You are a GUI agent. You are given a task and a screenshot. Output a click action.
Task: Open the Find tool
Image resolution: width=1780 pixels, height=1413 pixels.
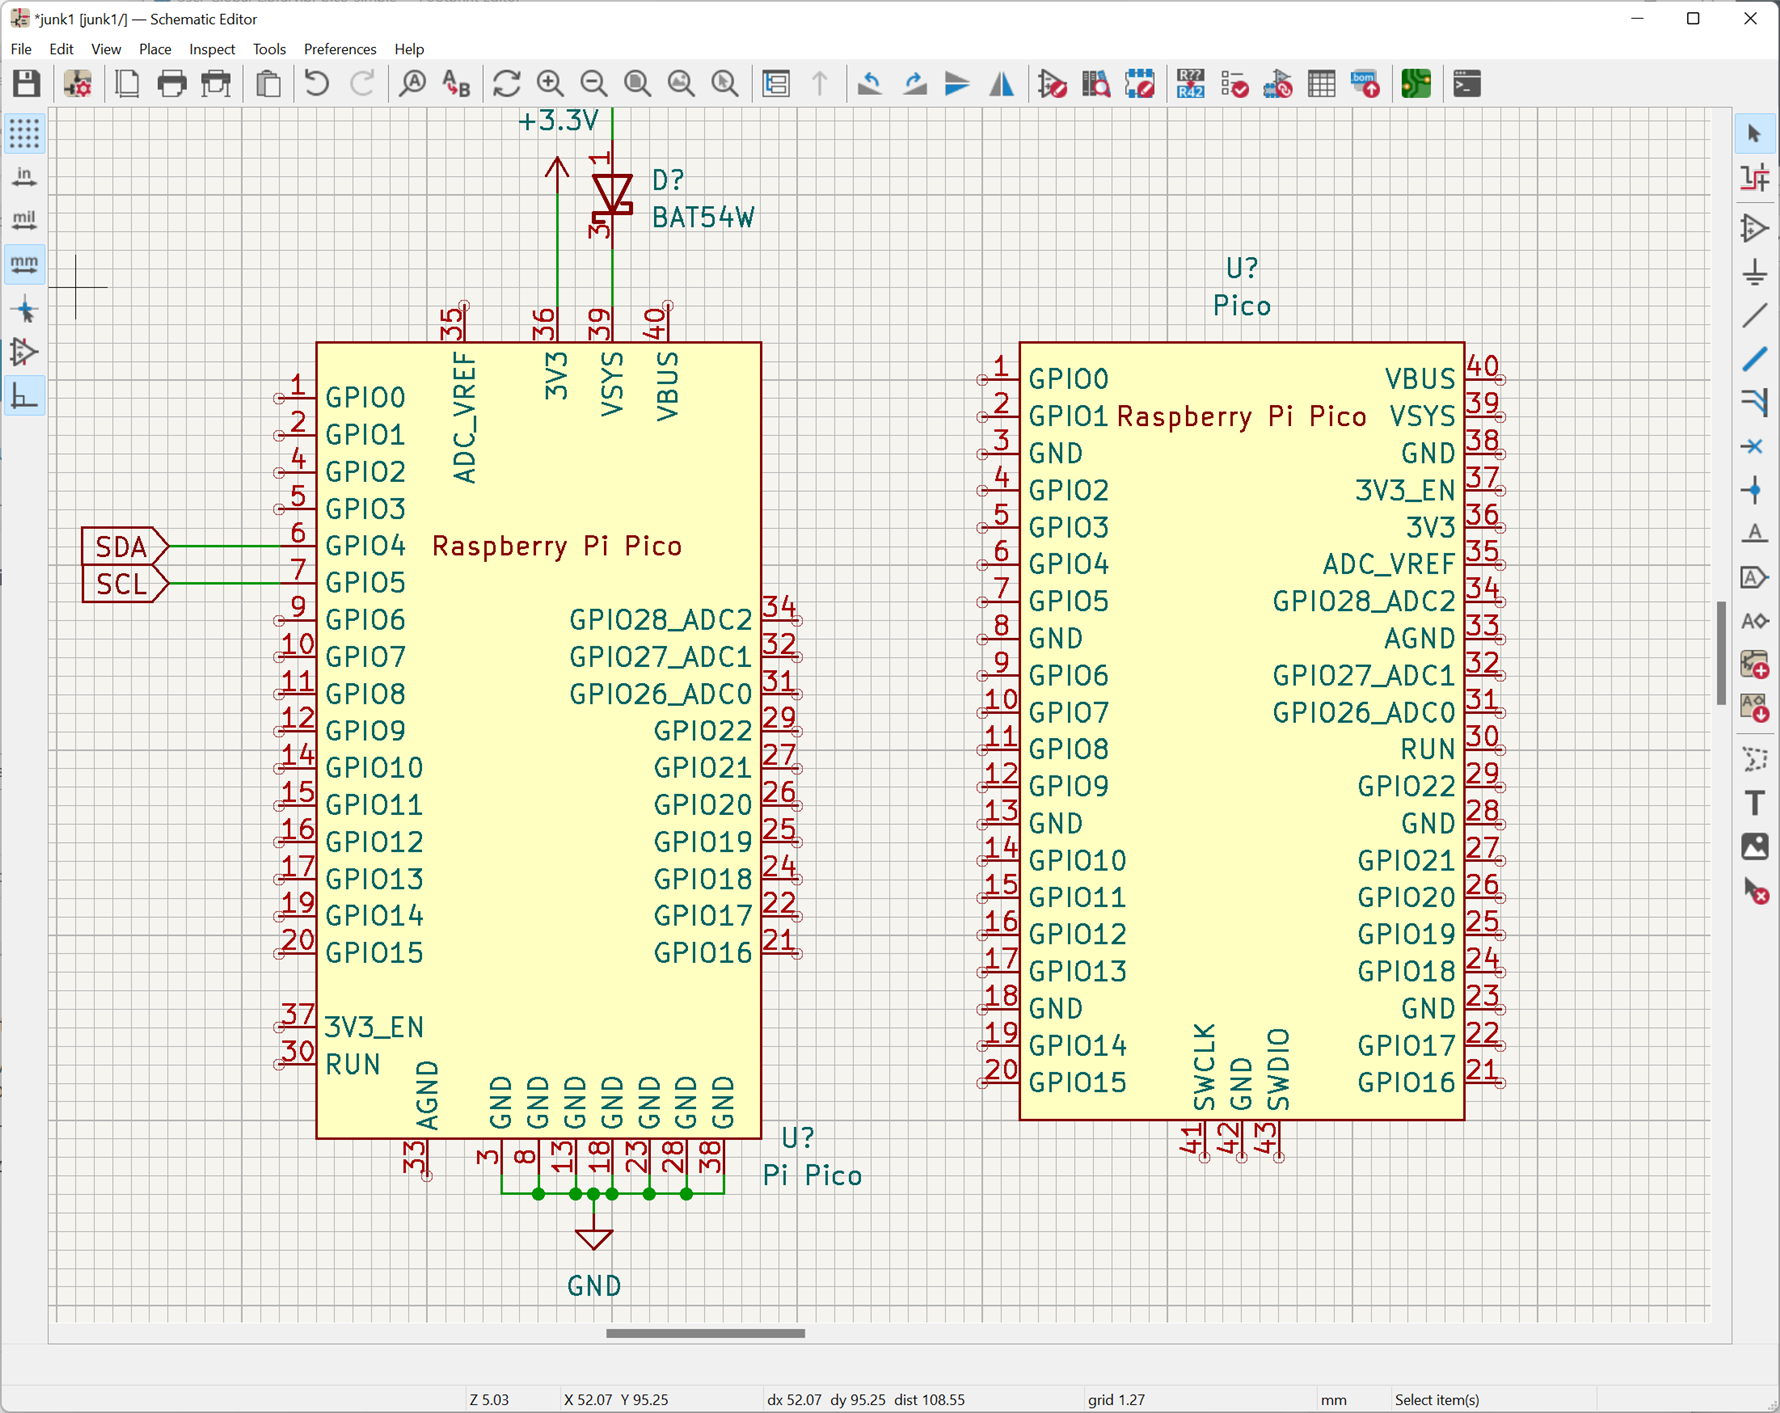point(412,84)
